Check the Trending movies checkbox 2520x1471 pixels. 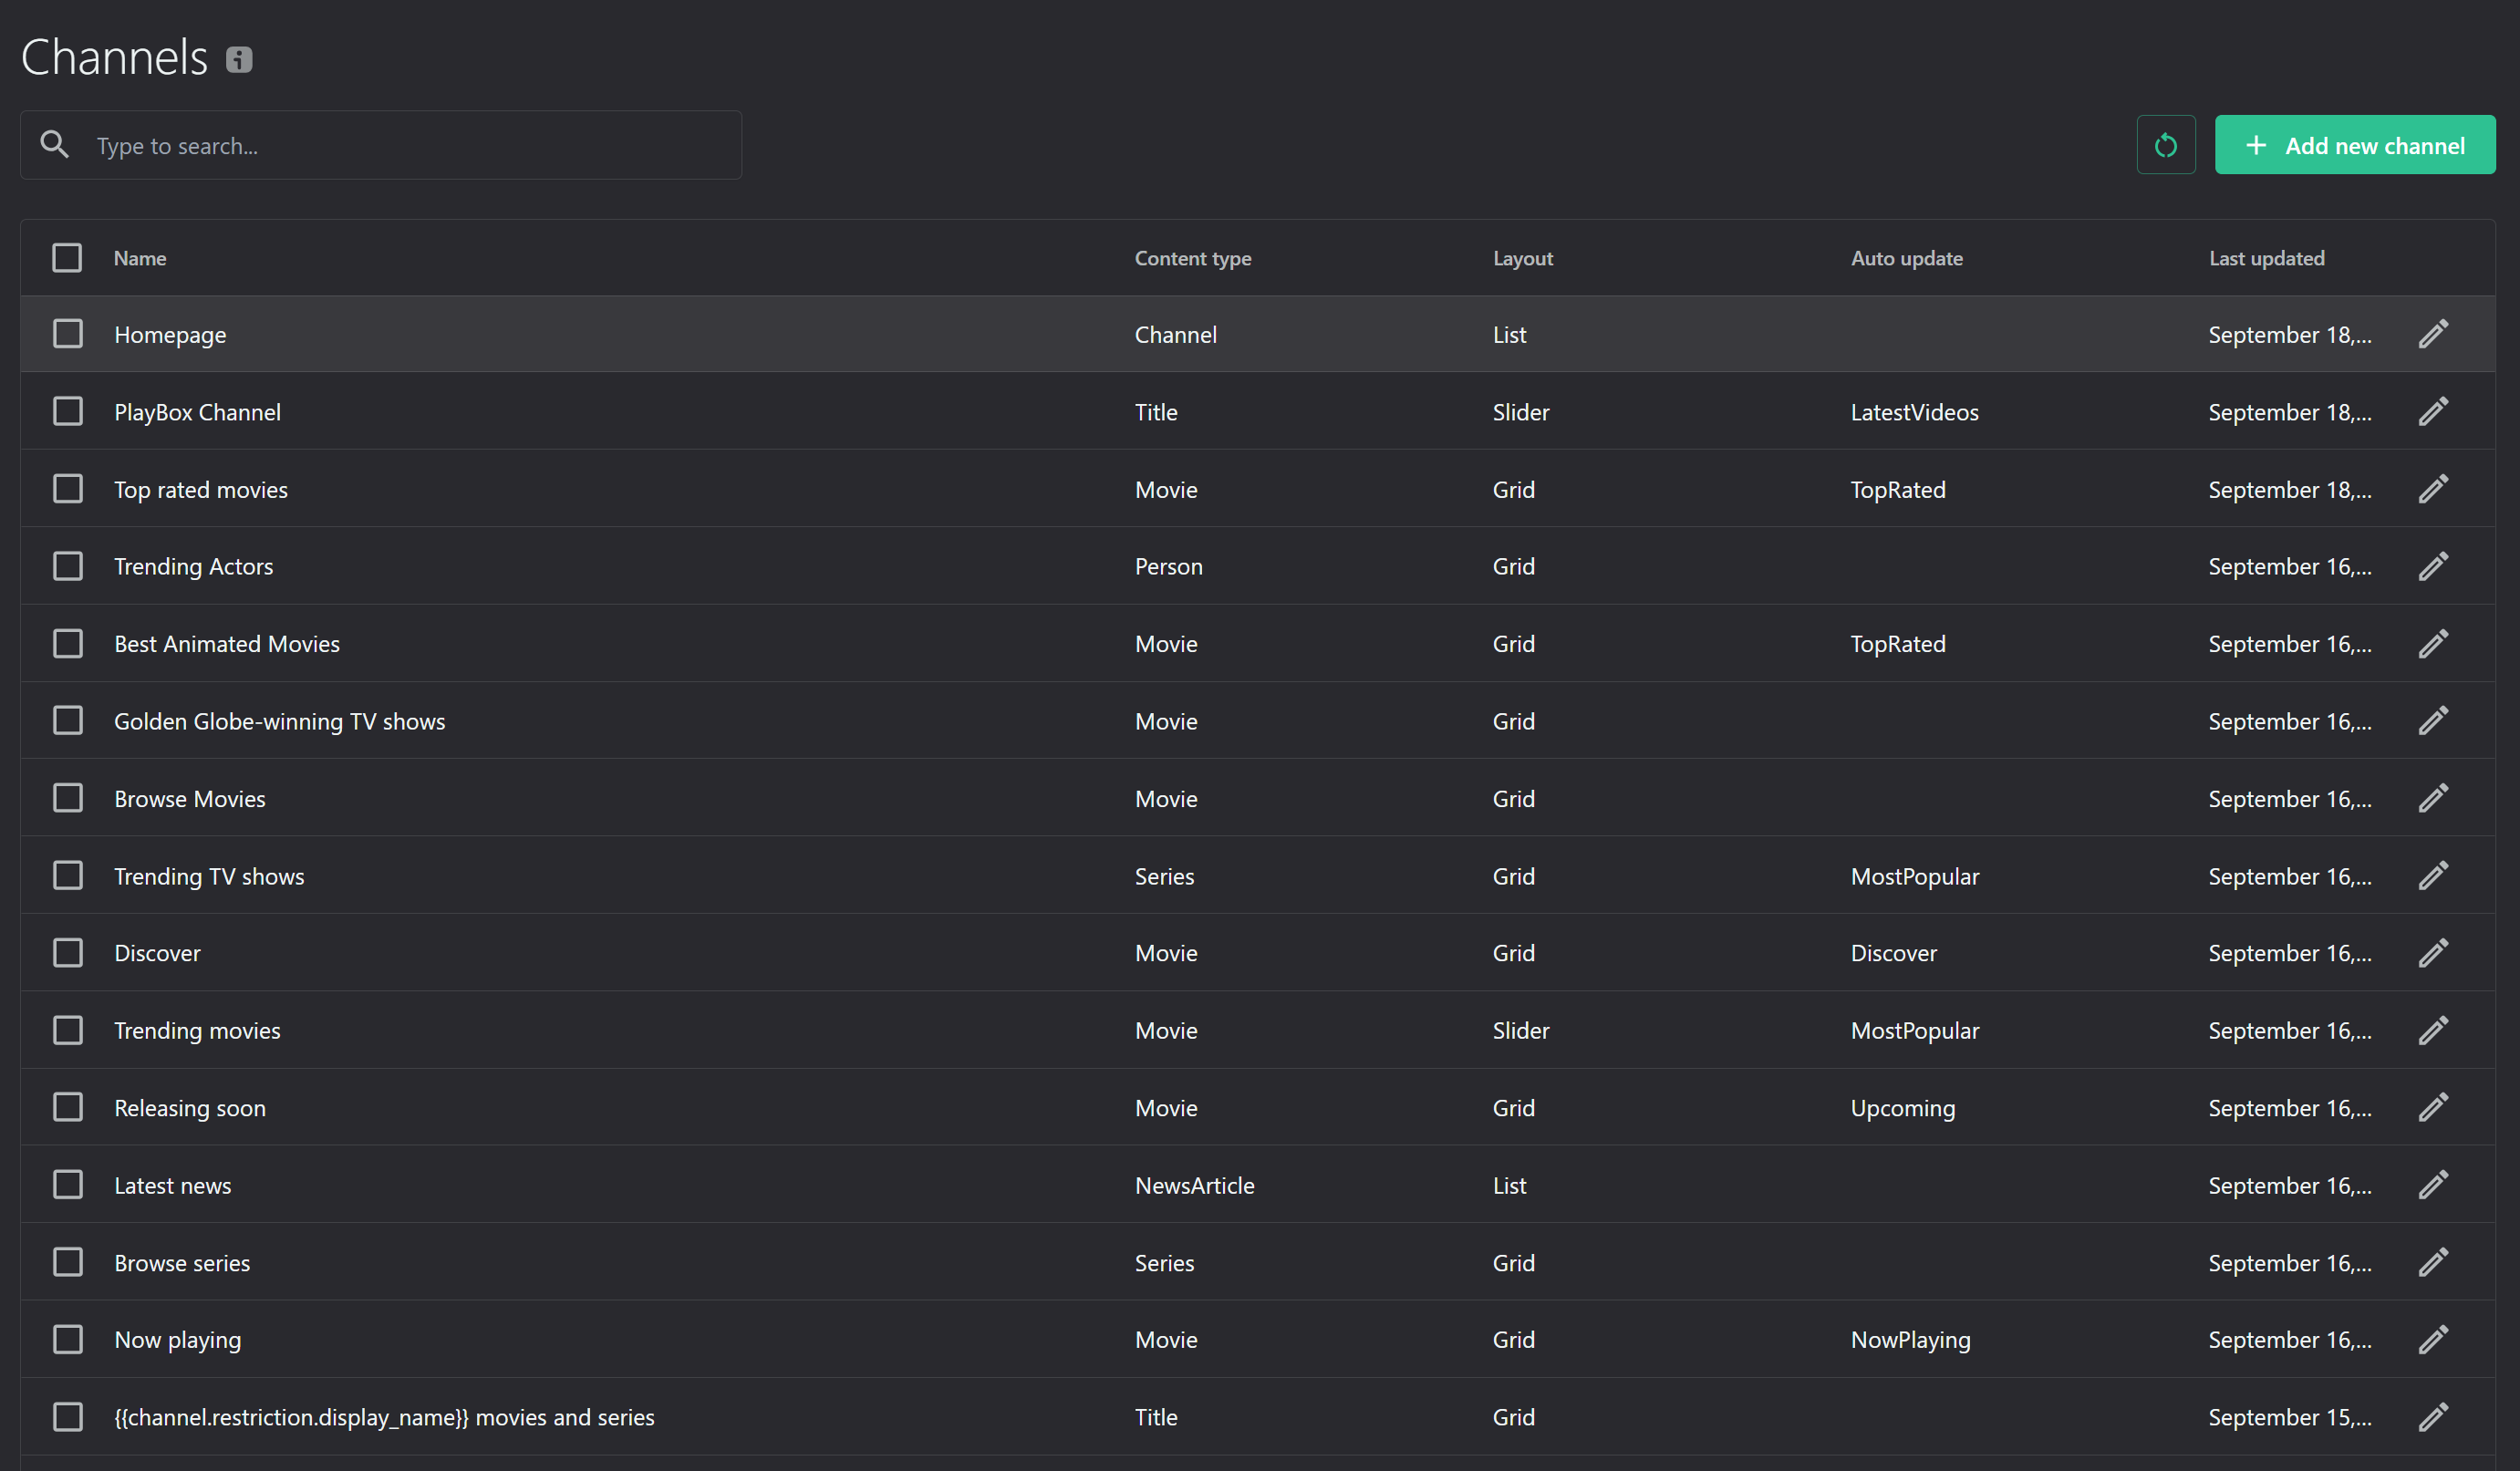[x=67, y=1030]
